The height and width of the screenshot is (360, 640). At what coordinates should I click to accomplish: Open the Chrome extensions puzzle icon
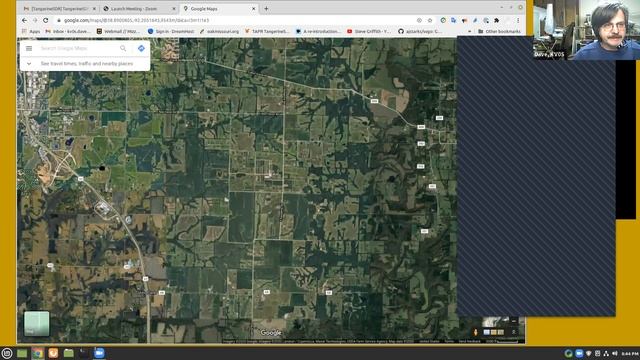[x=496, y=20]
